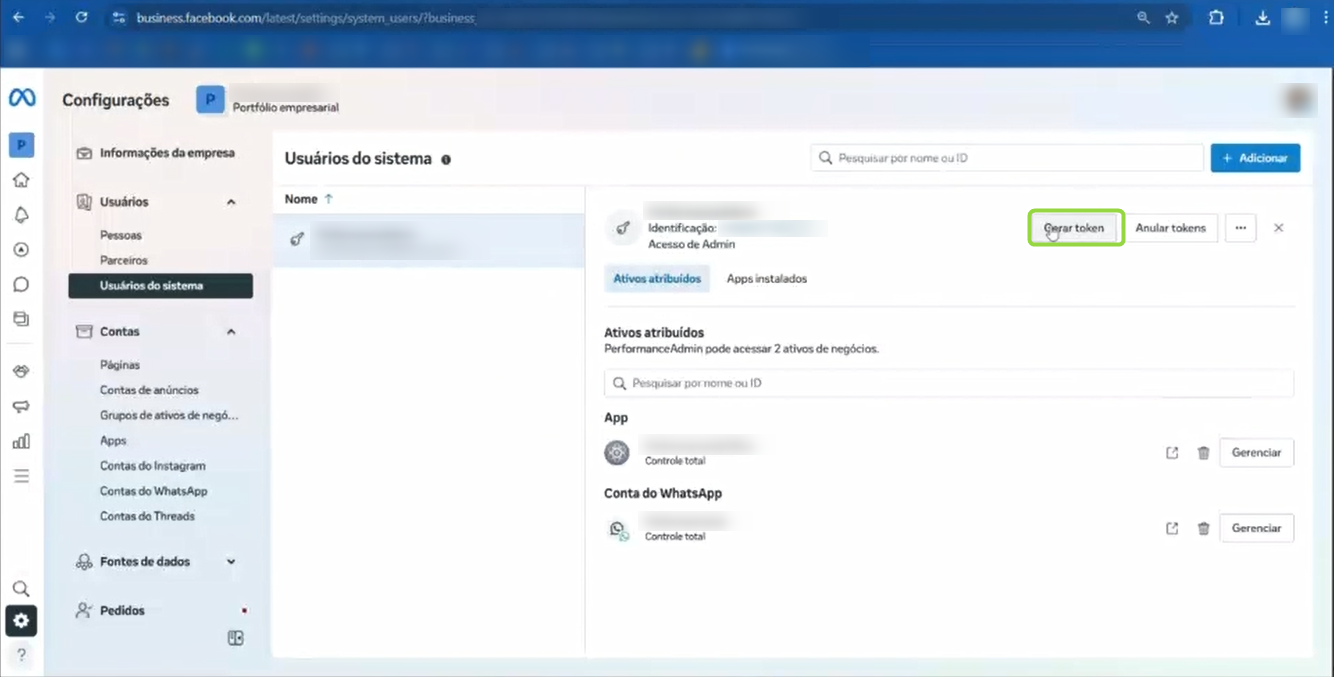Open Contas do WhatsApp menu item
The image size is (1334, 677).
coord(153,491)
